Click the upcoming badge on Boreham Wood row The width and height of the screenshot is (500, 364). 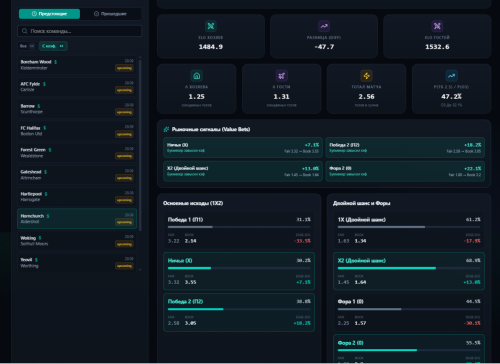(x=124, y=68)
